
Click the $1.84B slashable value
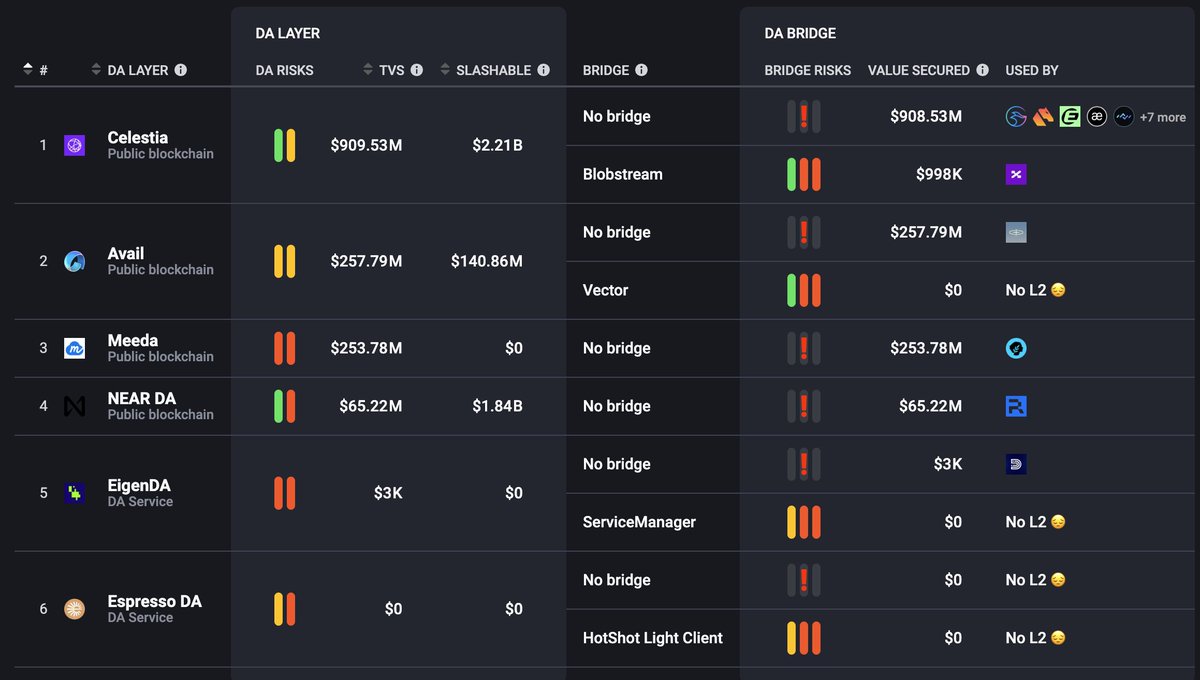pyautogui.click(x=498, y=406)
